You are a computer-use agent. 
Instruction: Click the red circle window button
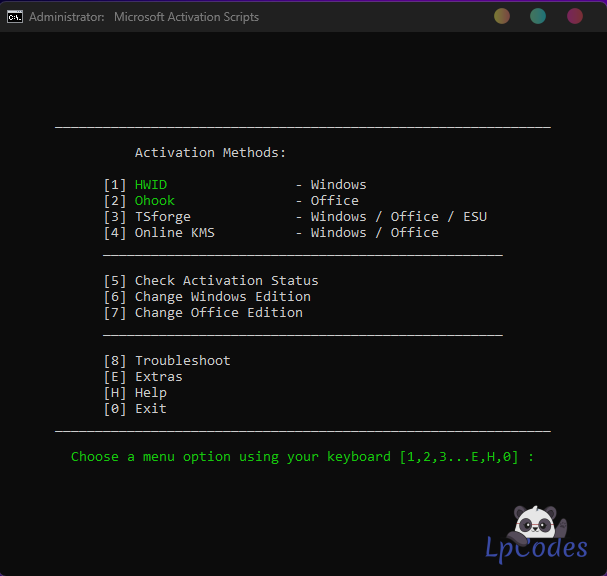575,16
